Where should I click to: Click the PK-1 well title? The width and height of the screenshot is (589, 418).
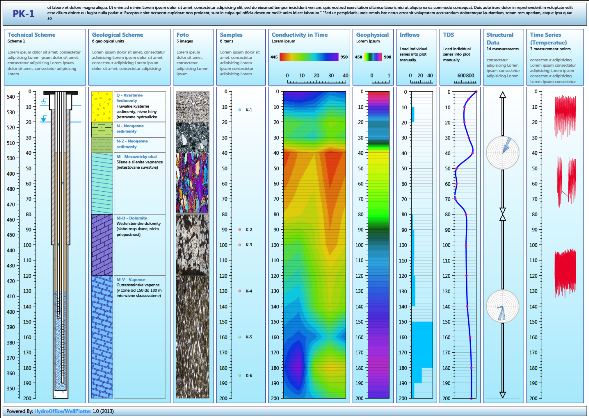[23, 14]
